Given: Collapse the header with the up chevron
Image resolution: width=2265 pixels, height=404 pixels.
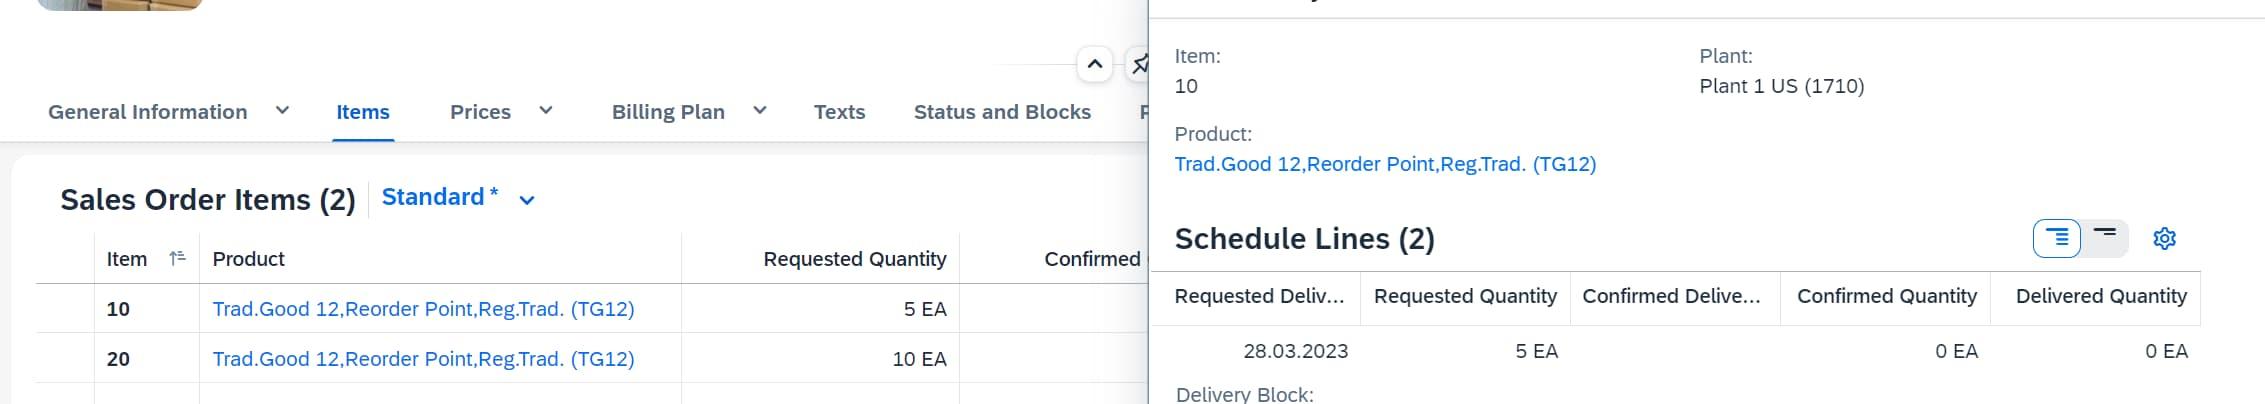Looking at the screenshot, I should pos(1095,66).
